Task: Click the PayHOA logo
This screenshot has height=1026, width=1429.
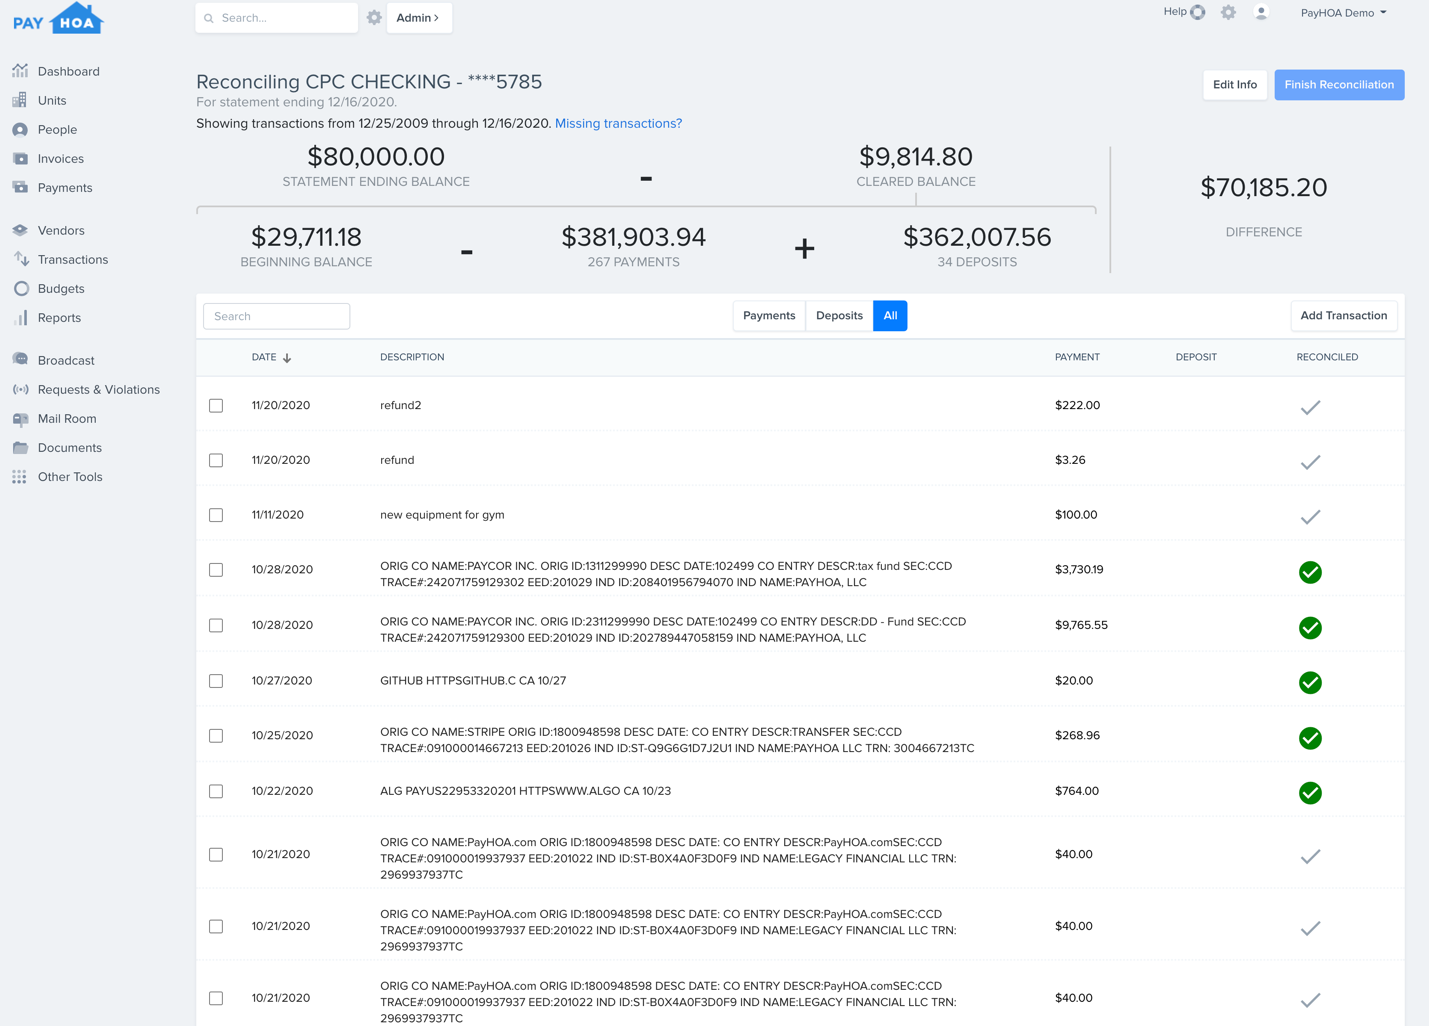Action: 58,19
